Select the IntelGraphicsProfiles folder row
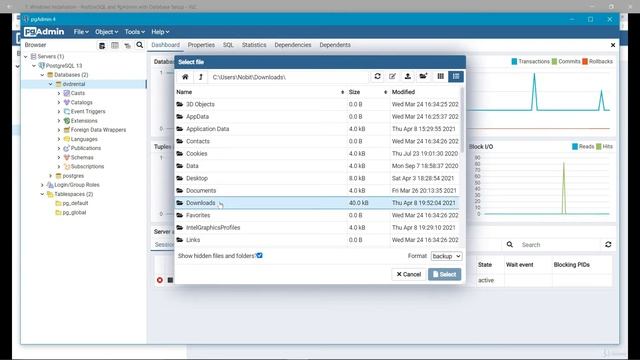 tap(317, 227)
